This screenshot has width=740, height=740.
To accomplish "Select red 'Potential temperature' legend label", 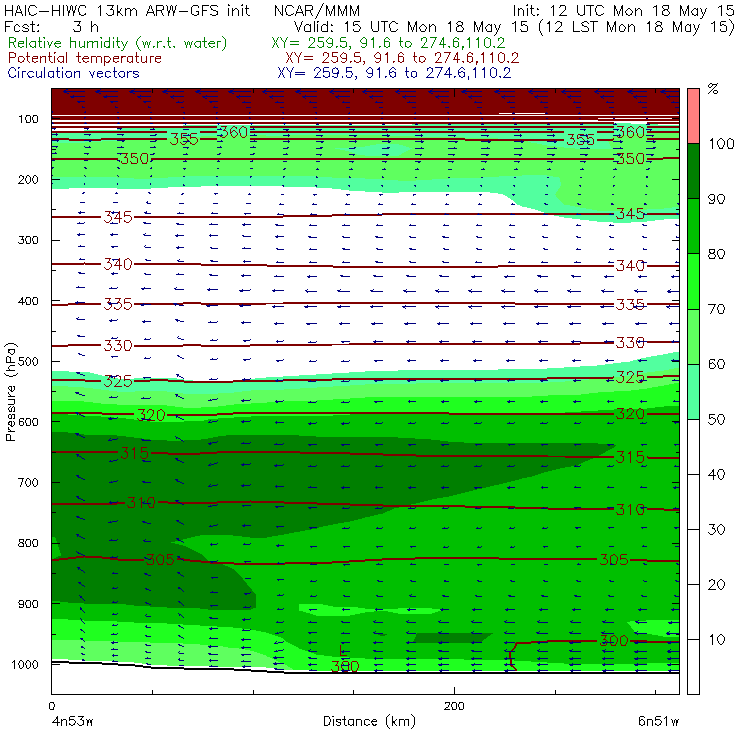I will pyautogui.click(x=84, y=58).
